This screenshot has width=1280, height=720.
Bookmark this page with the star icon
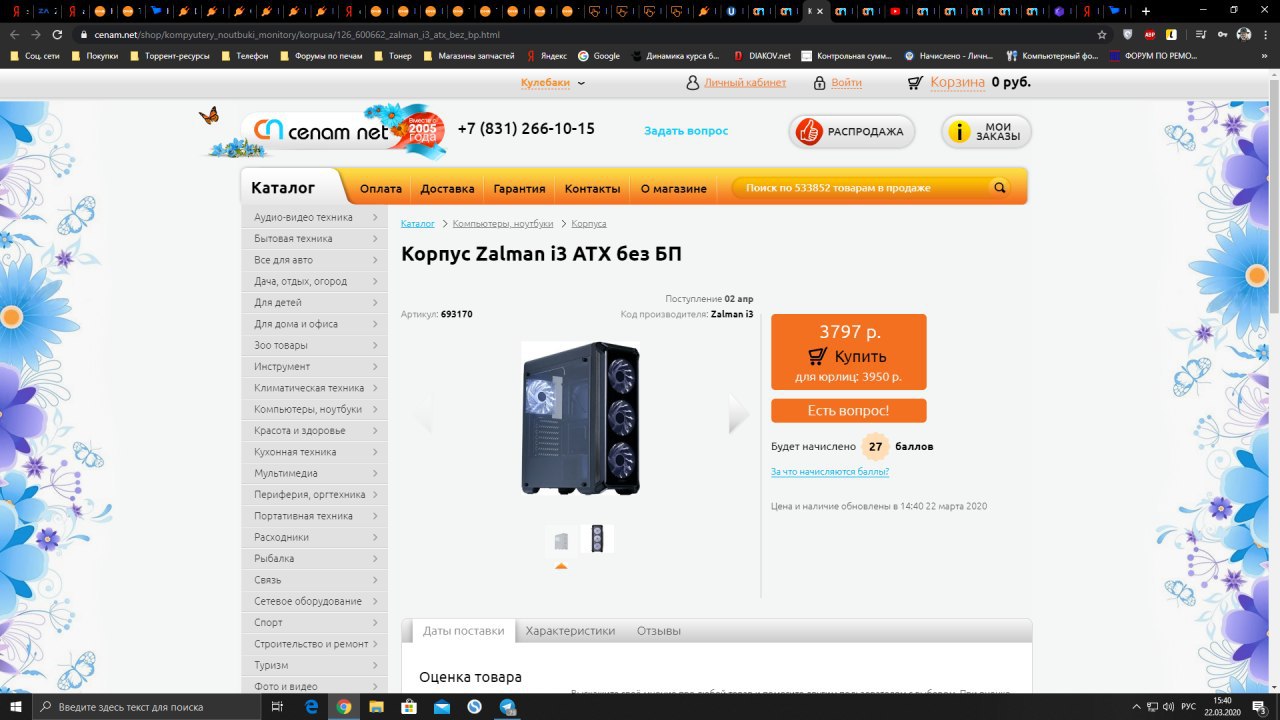point(1102,34)
